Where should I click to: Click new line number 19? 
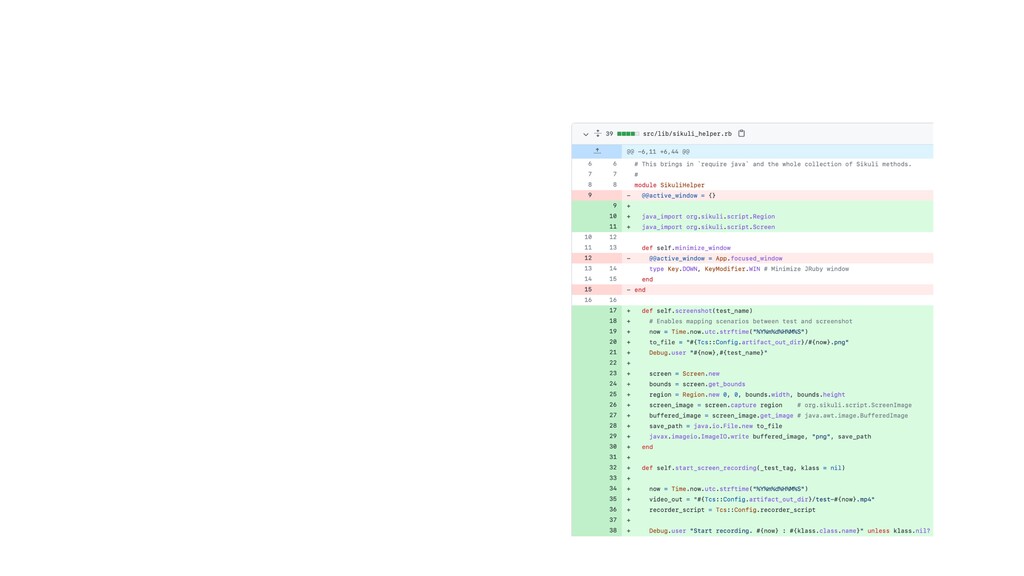[613, 332]
